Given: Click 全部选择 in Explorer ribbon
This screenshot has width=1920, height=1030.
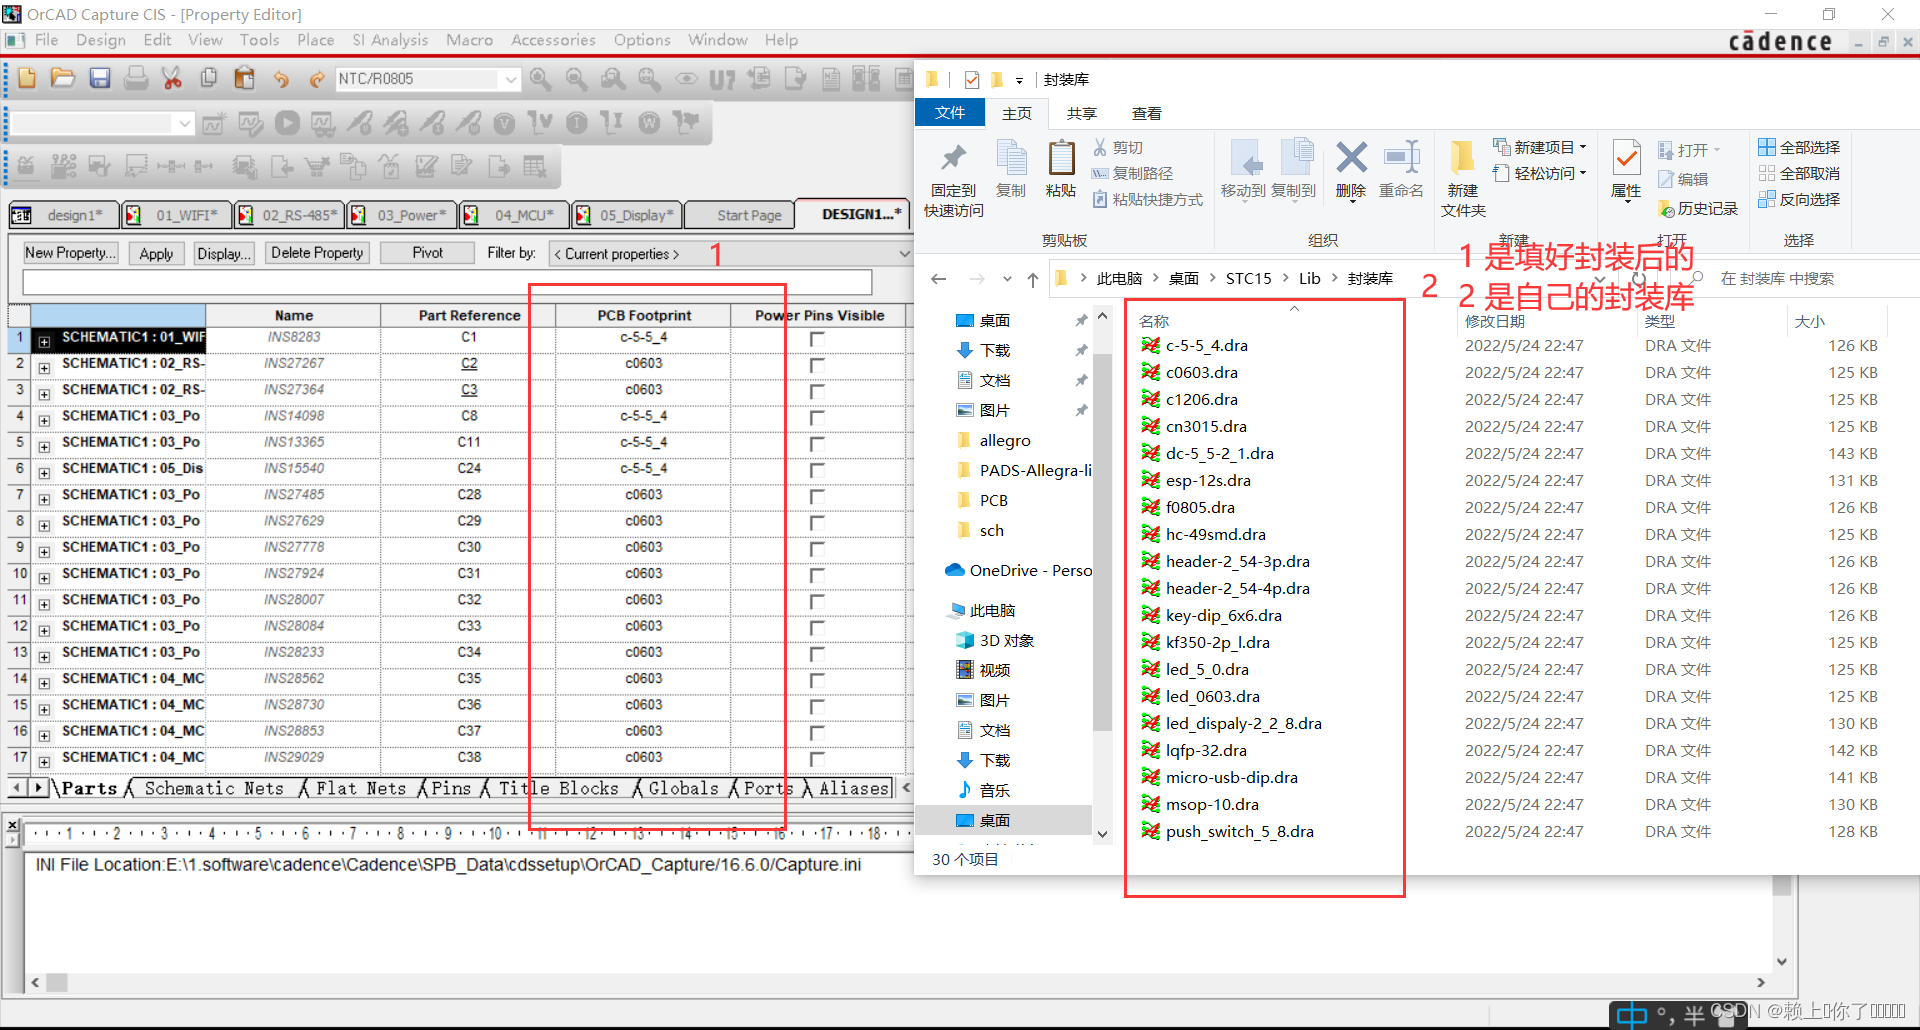Looking at the screenshot, I should [x=1799, y=147].
